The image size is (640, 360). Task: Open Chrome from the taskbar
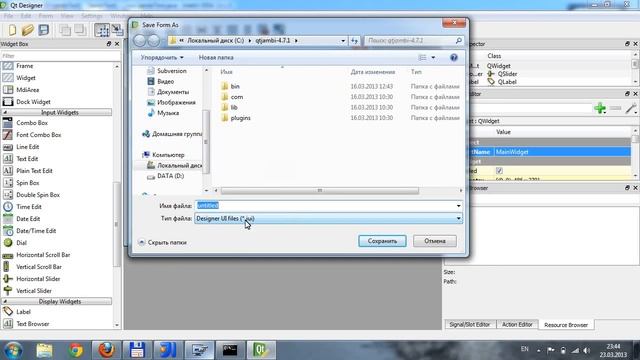(76, 350)
